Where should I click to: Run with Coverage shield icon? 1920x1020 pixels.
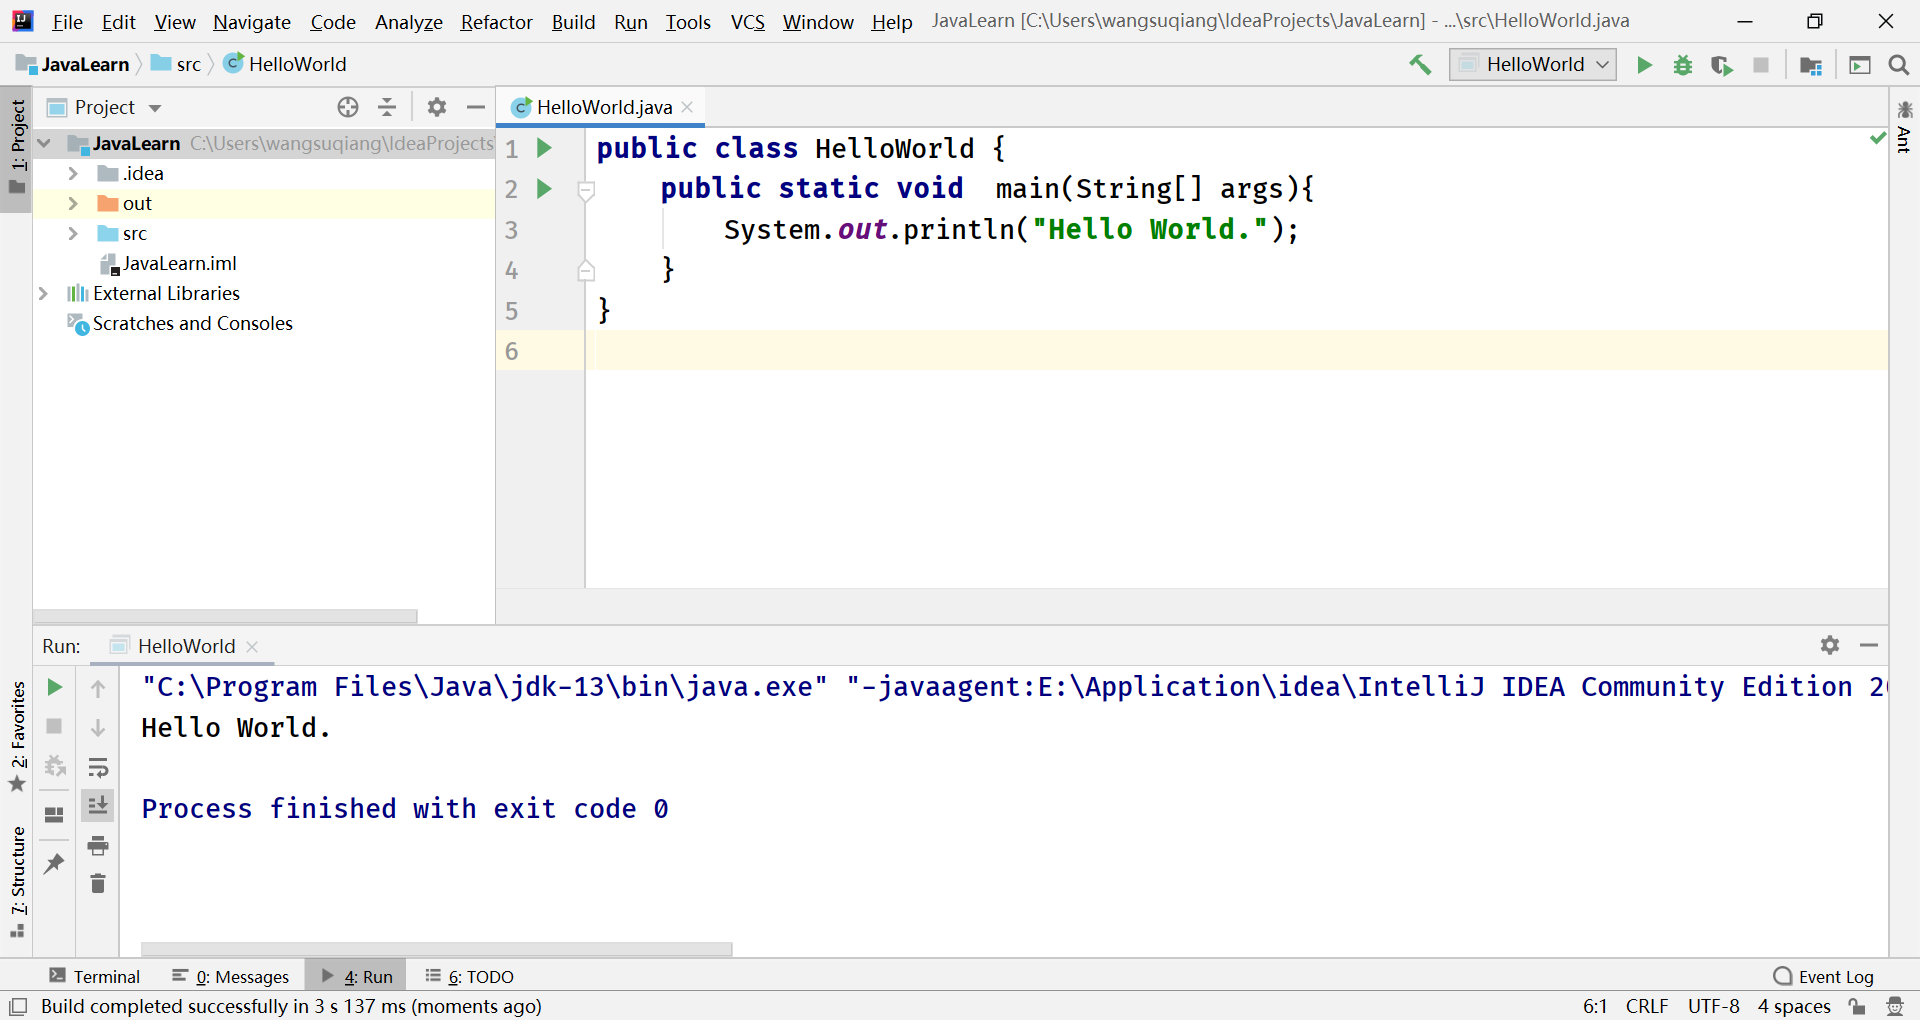pos(1721,65)
